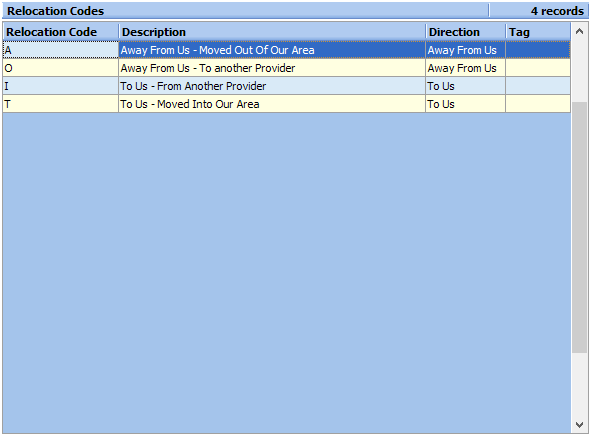Sort by Relocation Code column header

point(61,32)
